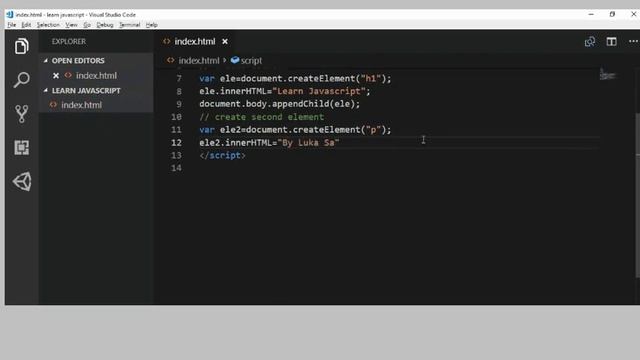Viewport: 640px width, 360px height.
Task: Open the Selection menu
Action: 48,25
